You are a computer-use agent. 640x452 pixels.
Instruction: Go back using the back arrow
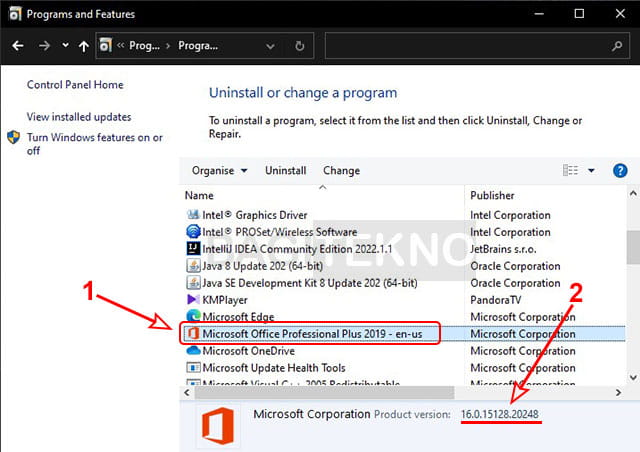click(18, 45)
